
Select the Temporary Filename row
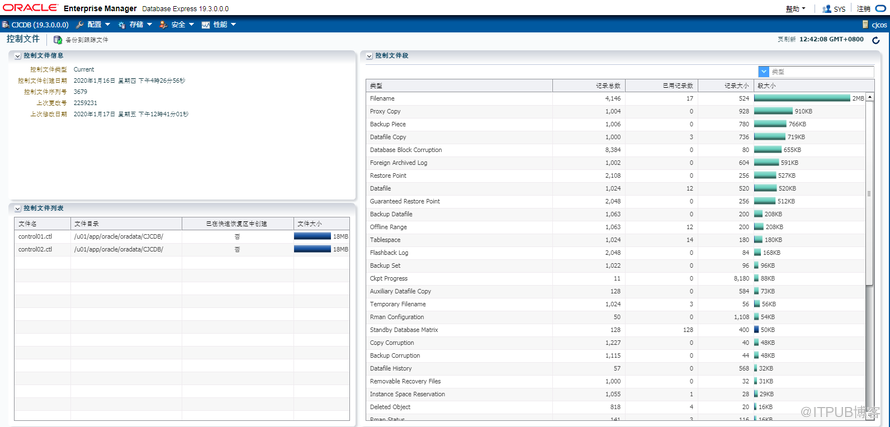(616, 304)
